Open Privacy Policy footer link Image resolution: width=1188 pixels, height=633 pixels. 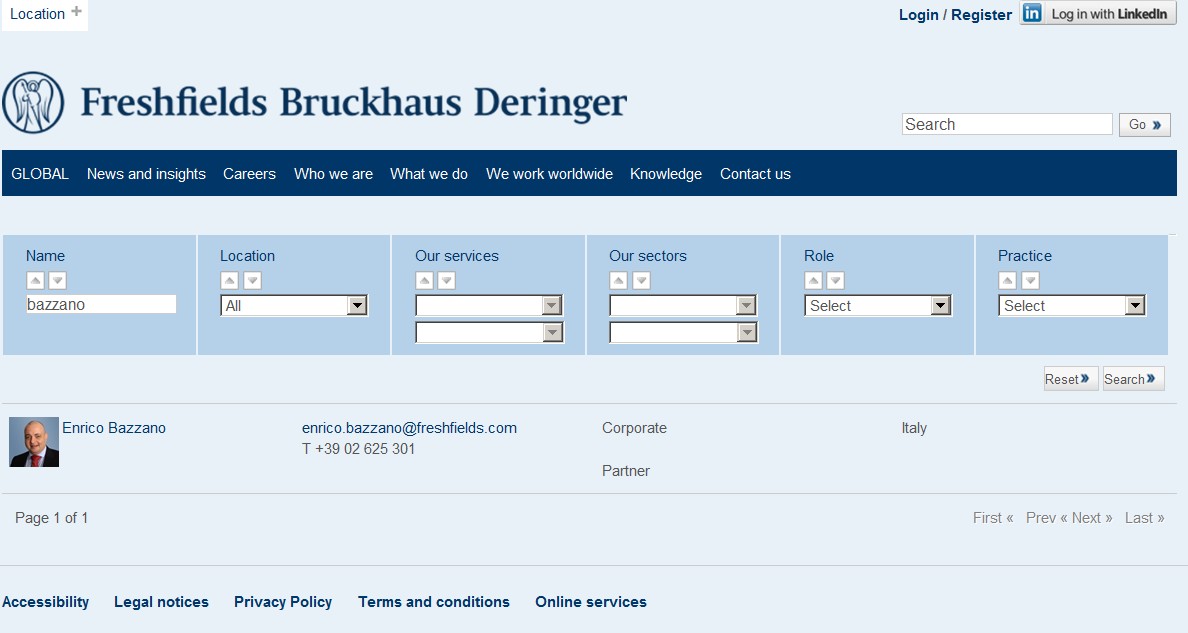point(283,602)
